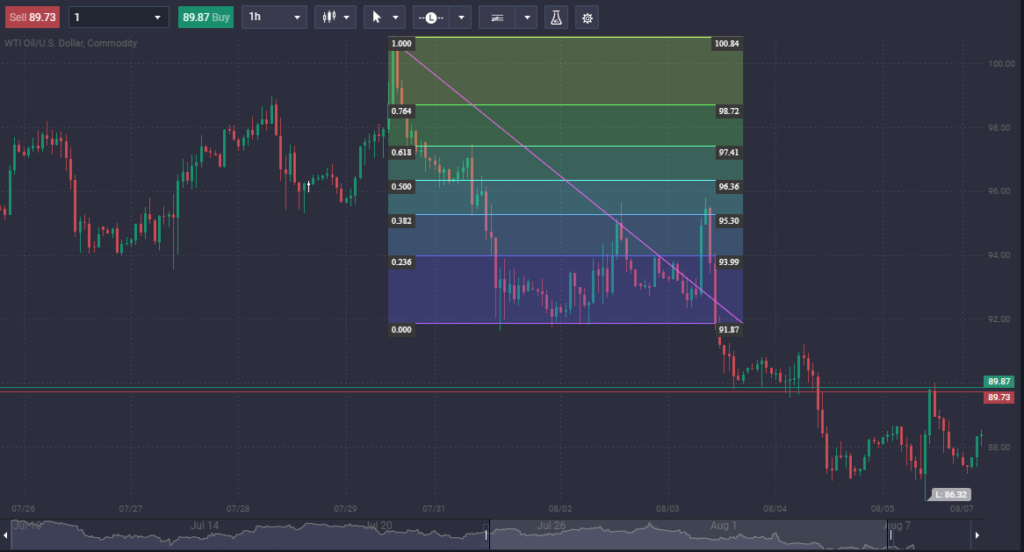This screenshot has height=552, width=1024.
Task: Click the drawing lines tool icon
Action: point(496,17)
